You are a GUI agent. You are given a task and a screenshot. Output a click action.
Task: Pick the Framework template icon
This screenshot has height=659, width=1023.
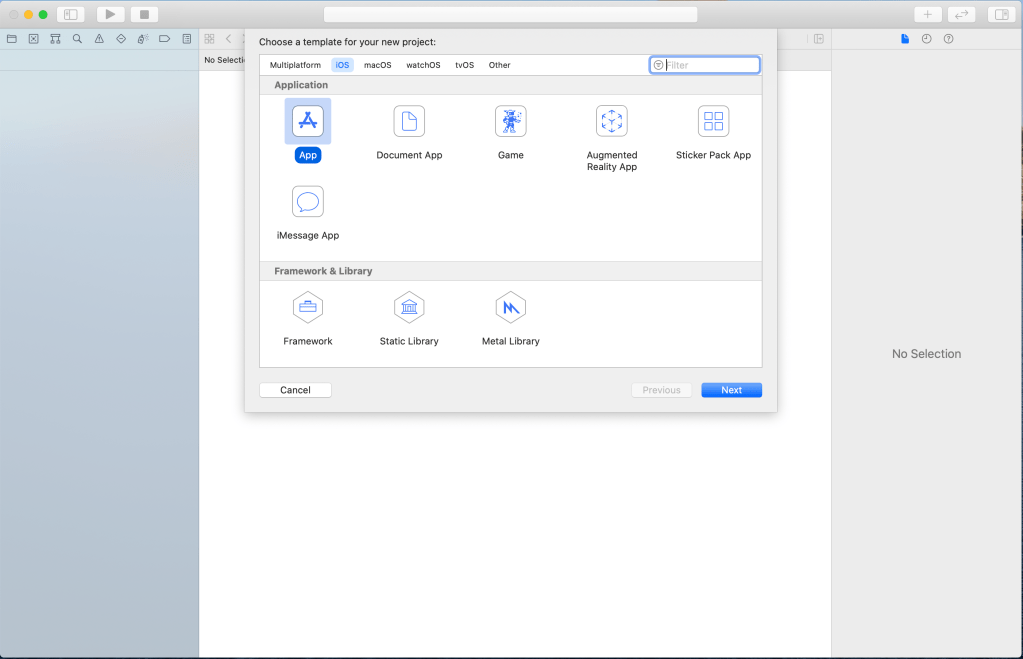(308, 307)
